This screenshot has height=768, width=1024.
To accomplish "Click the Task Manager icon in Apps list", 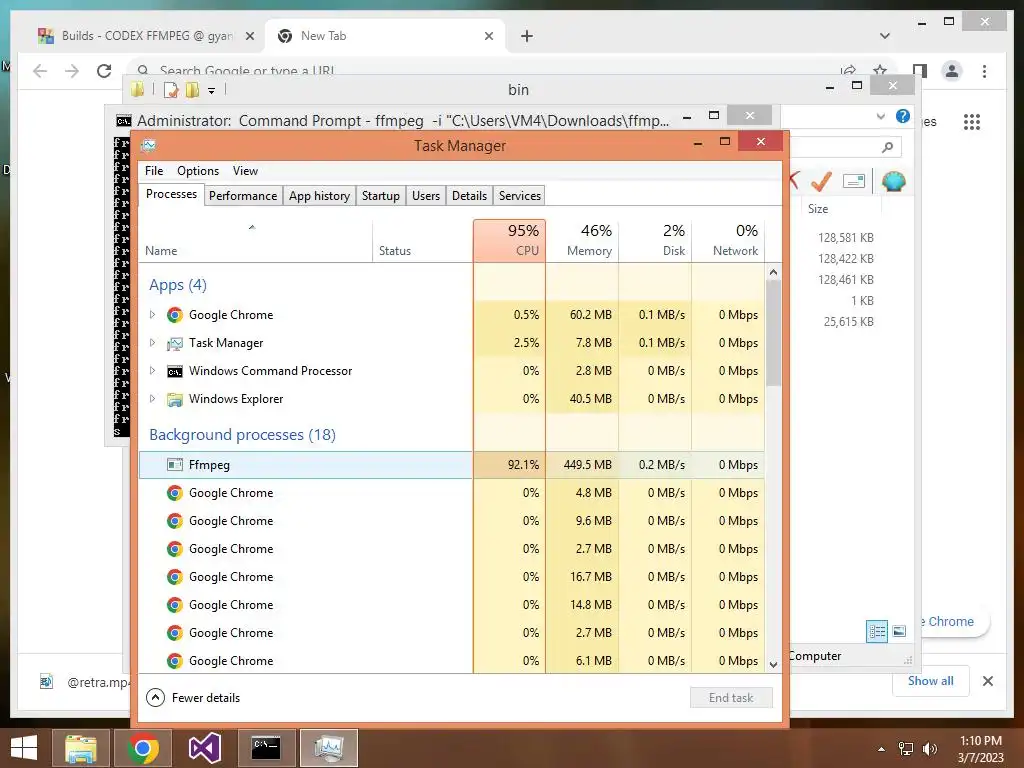I will 174,343.
